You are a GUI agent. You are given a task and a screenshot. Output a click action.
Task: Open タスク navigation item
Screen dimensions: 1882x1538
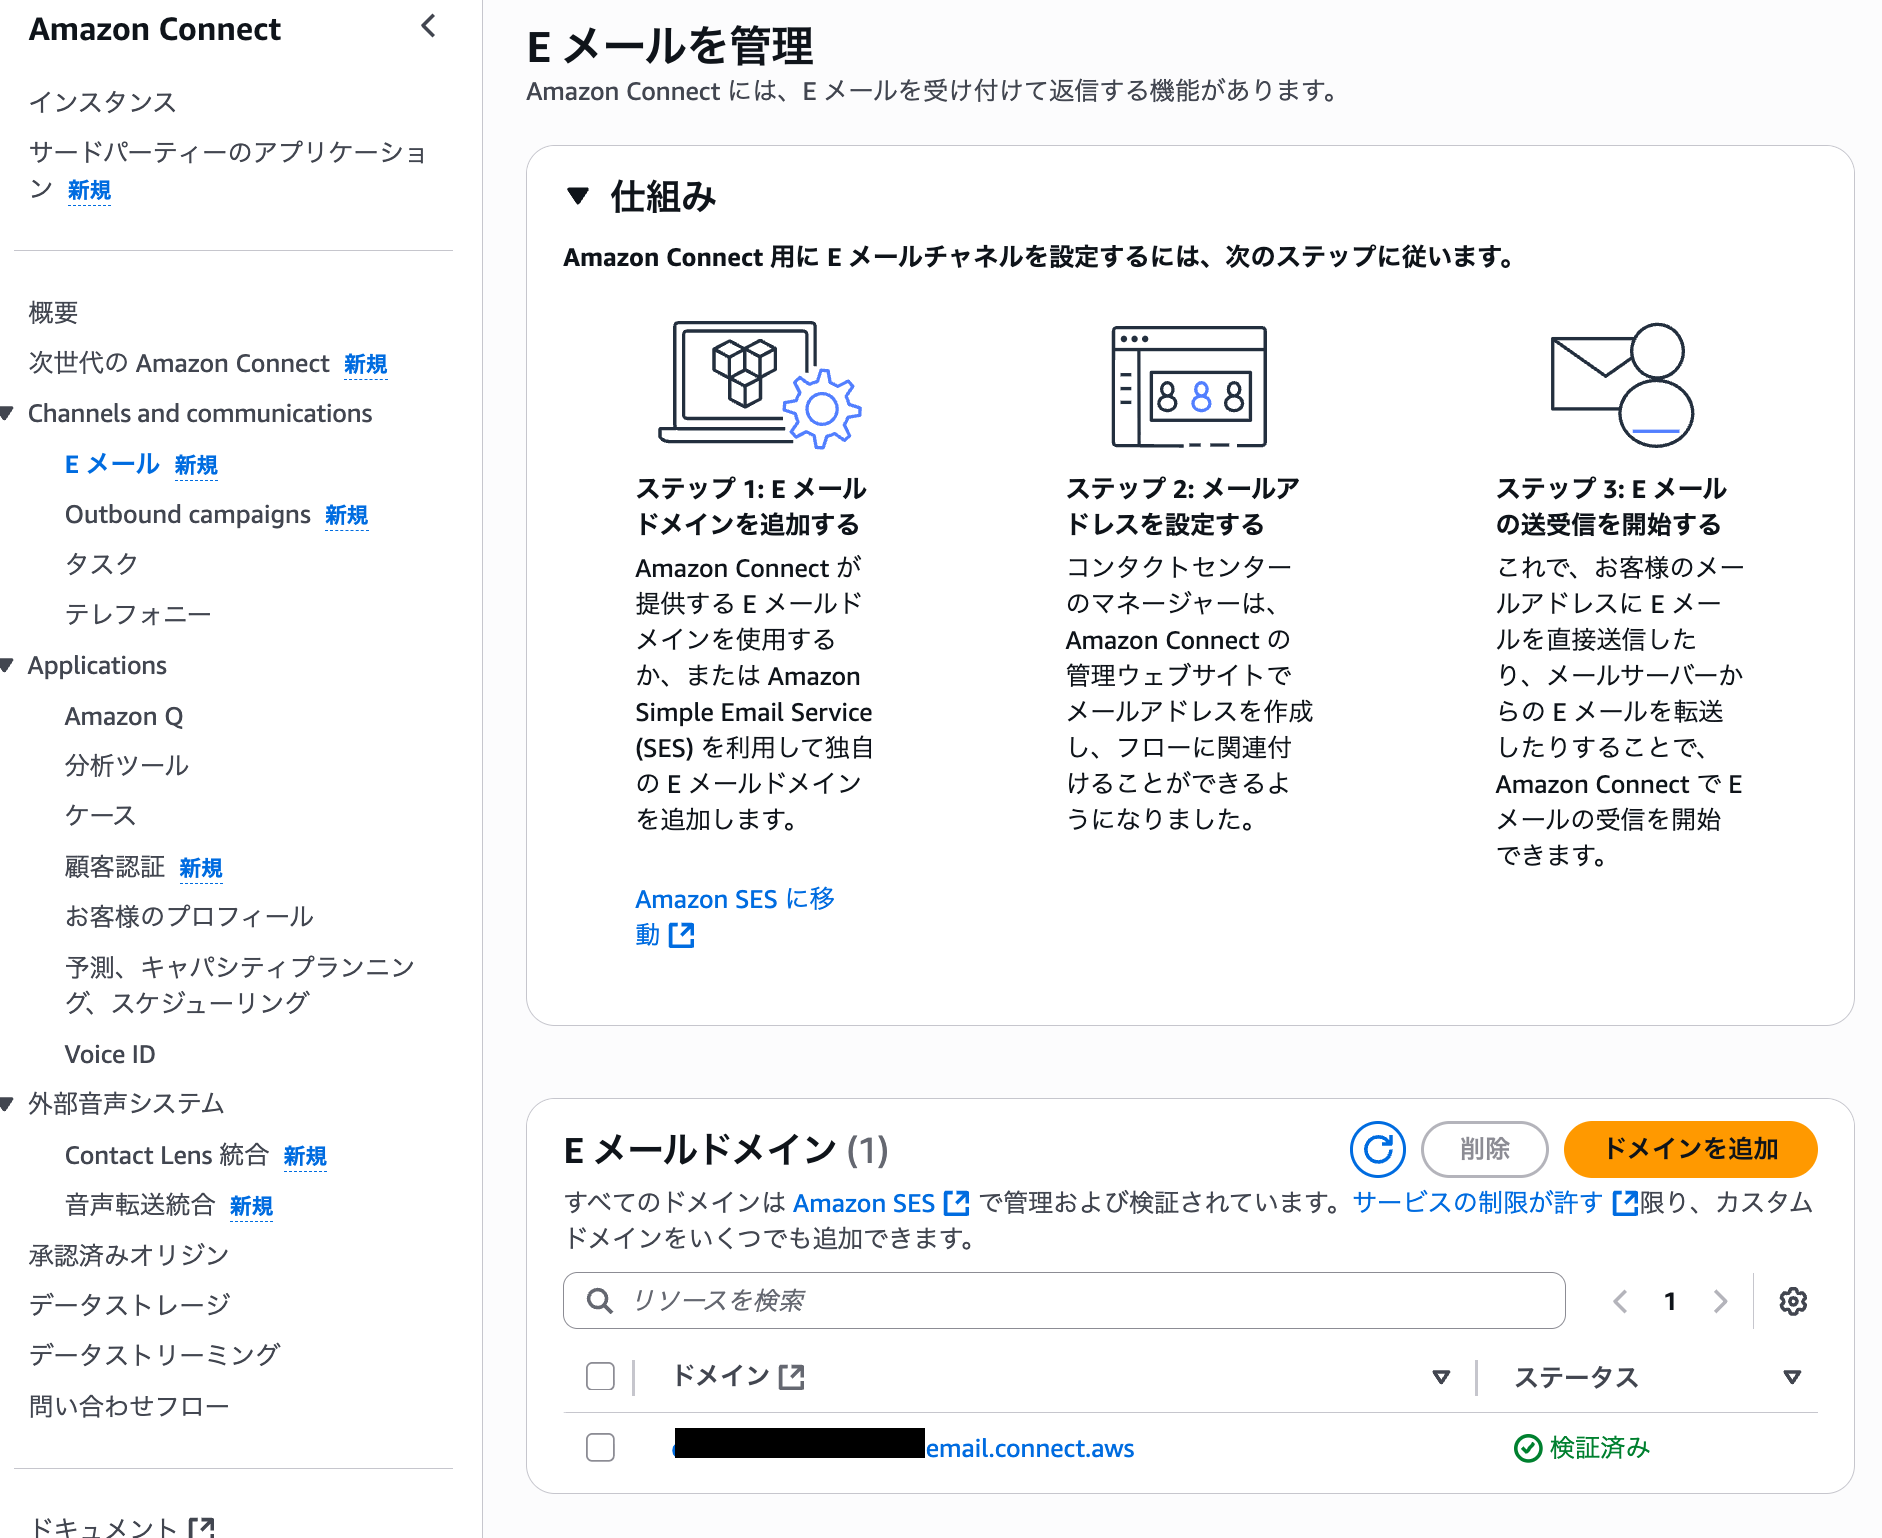(x=102, y=564)
